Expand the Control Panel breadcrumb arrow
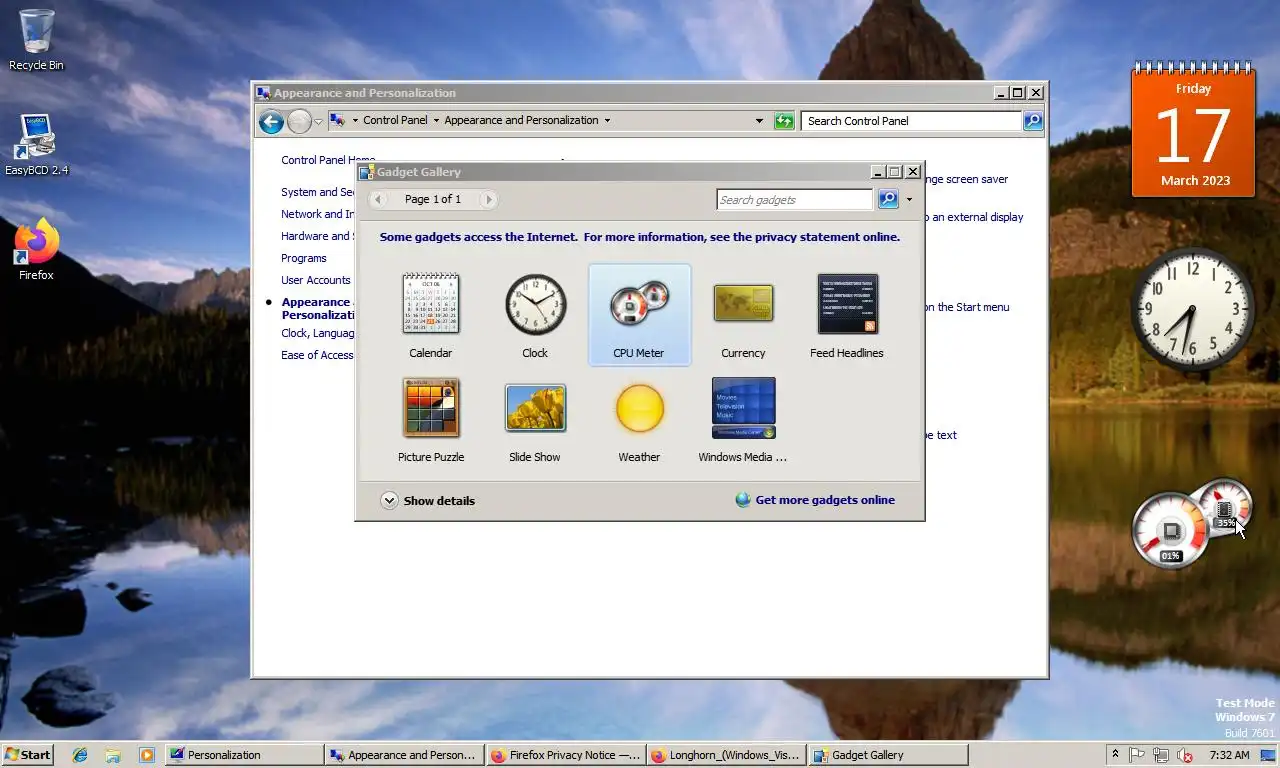Image resolution: width=1280 pixels, height=768 pixels. (x=436, y=121)
